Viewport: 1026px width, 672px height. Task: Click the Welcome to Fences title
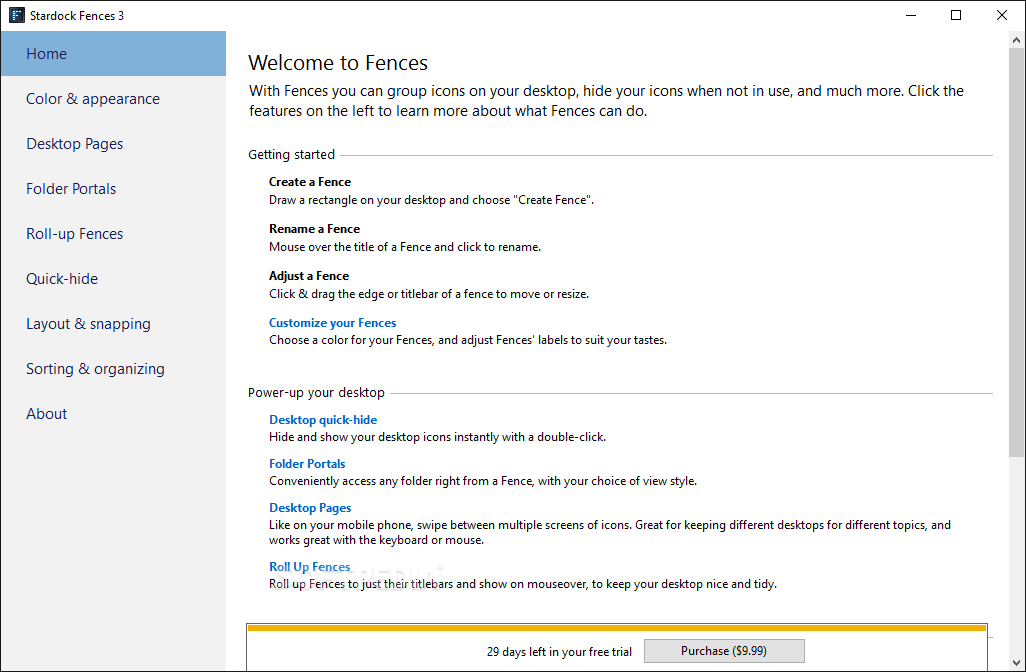[338, 63]
